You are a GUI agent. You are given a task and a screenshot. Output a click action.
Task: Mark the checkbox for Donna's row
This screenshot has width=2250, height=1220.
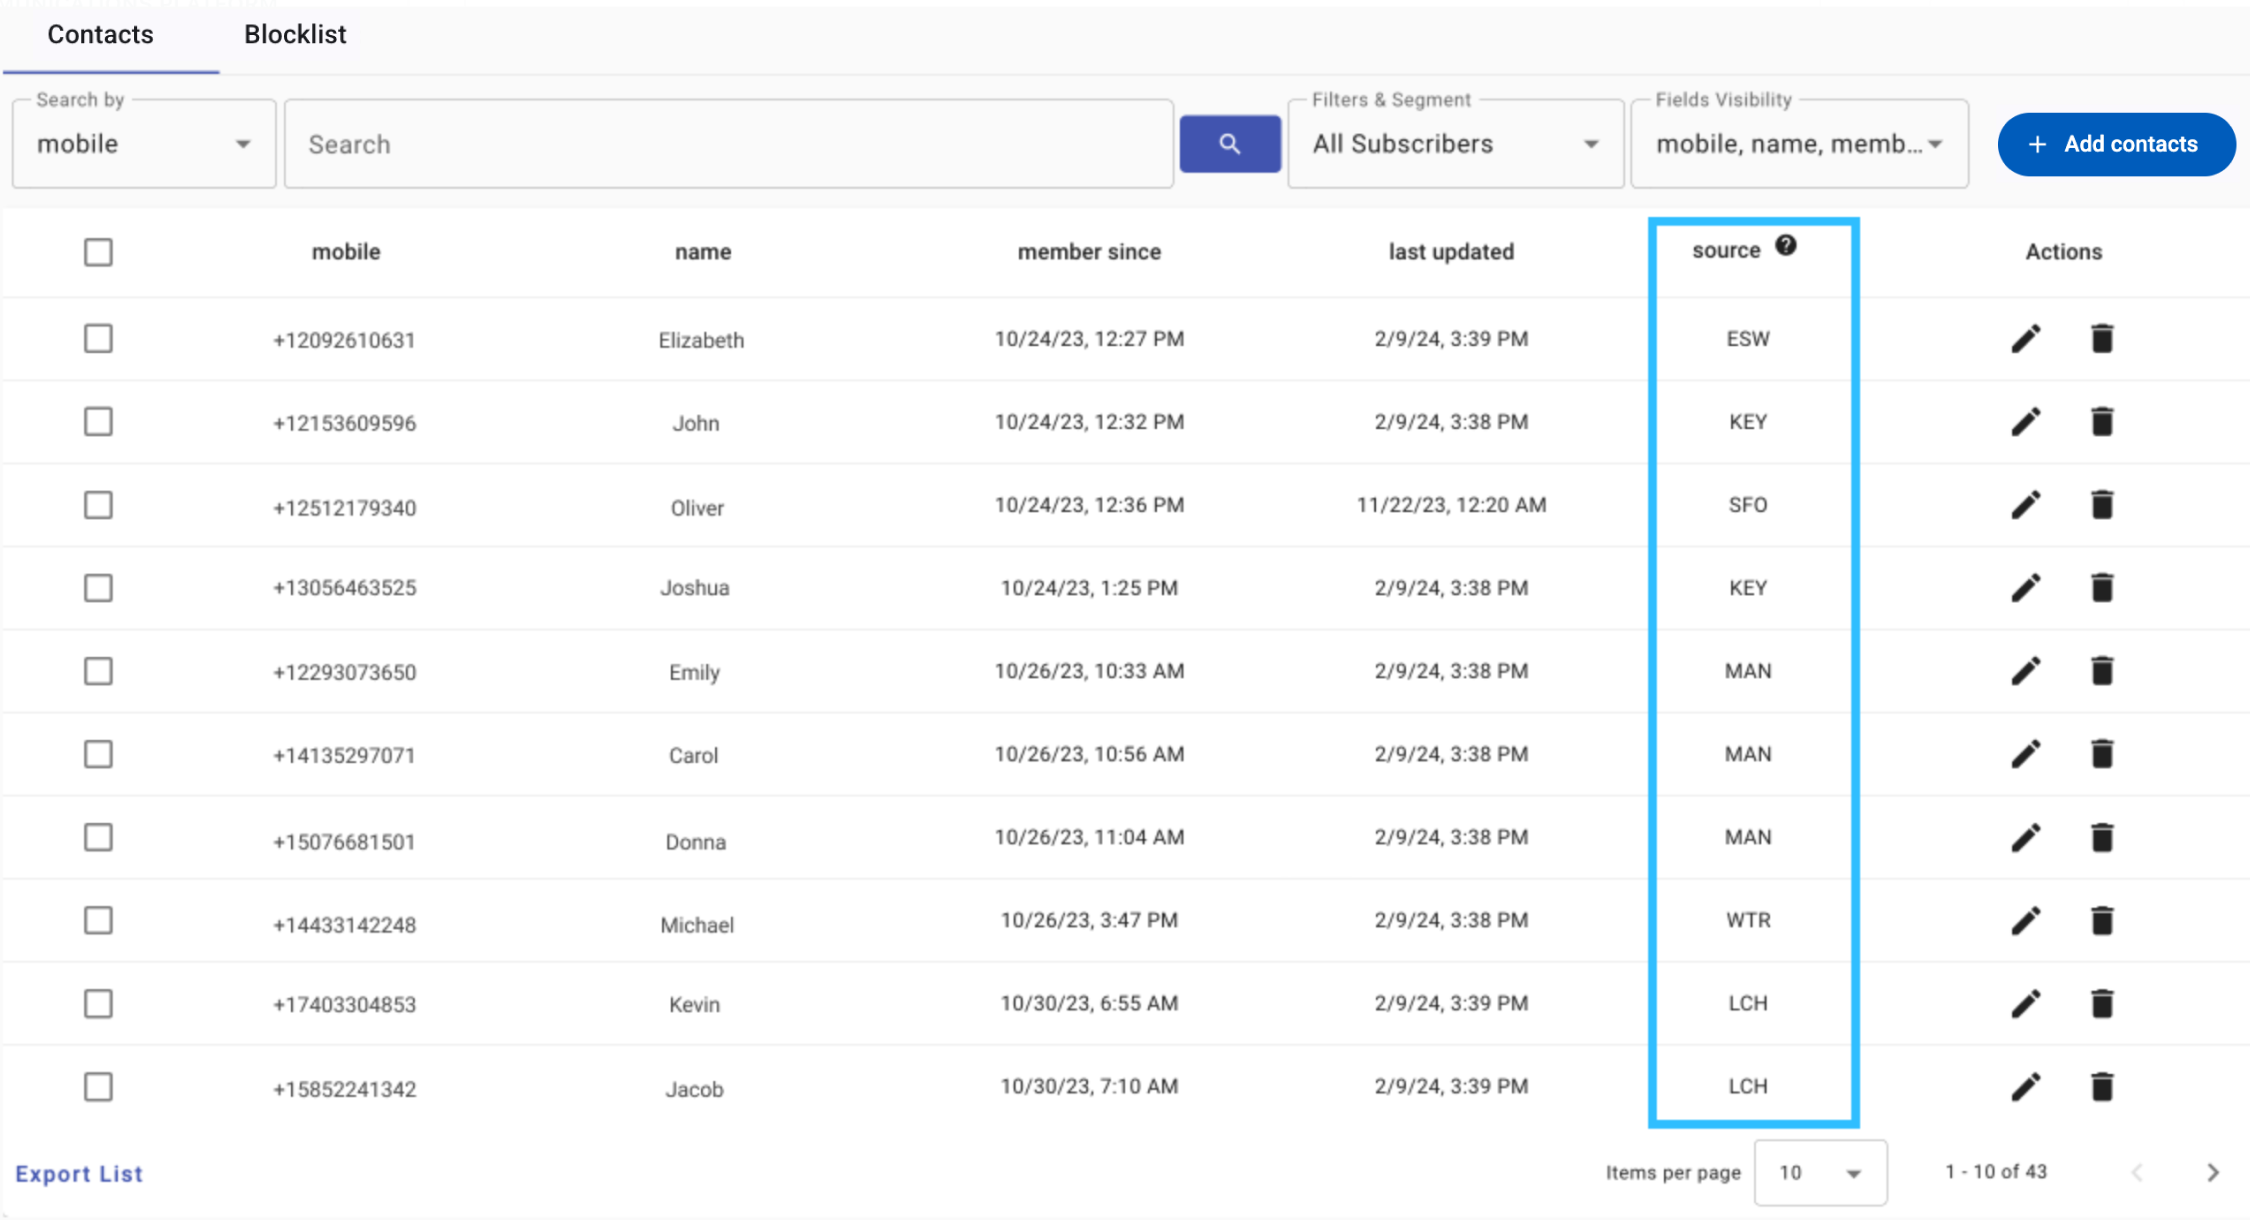click(98, 837)
